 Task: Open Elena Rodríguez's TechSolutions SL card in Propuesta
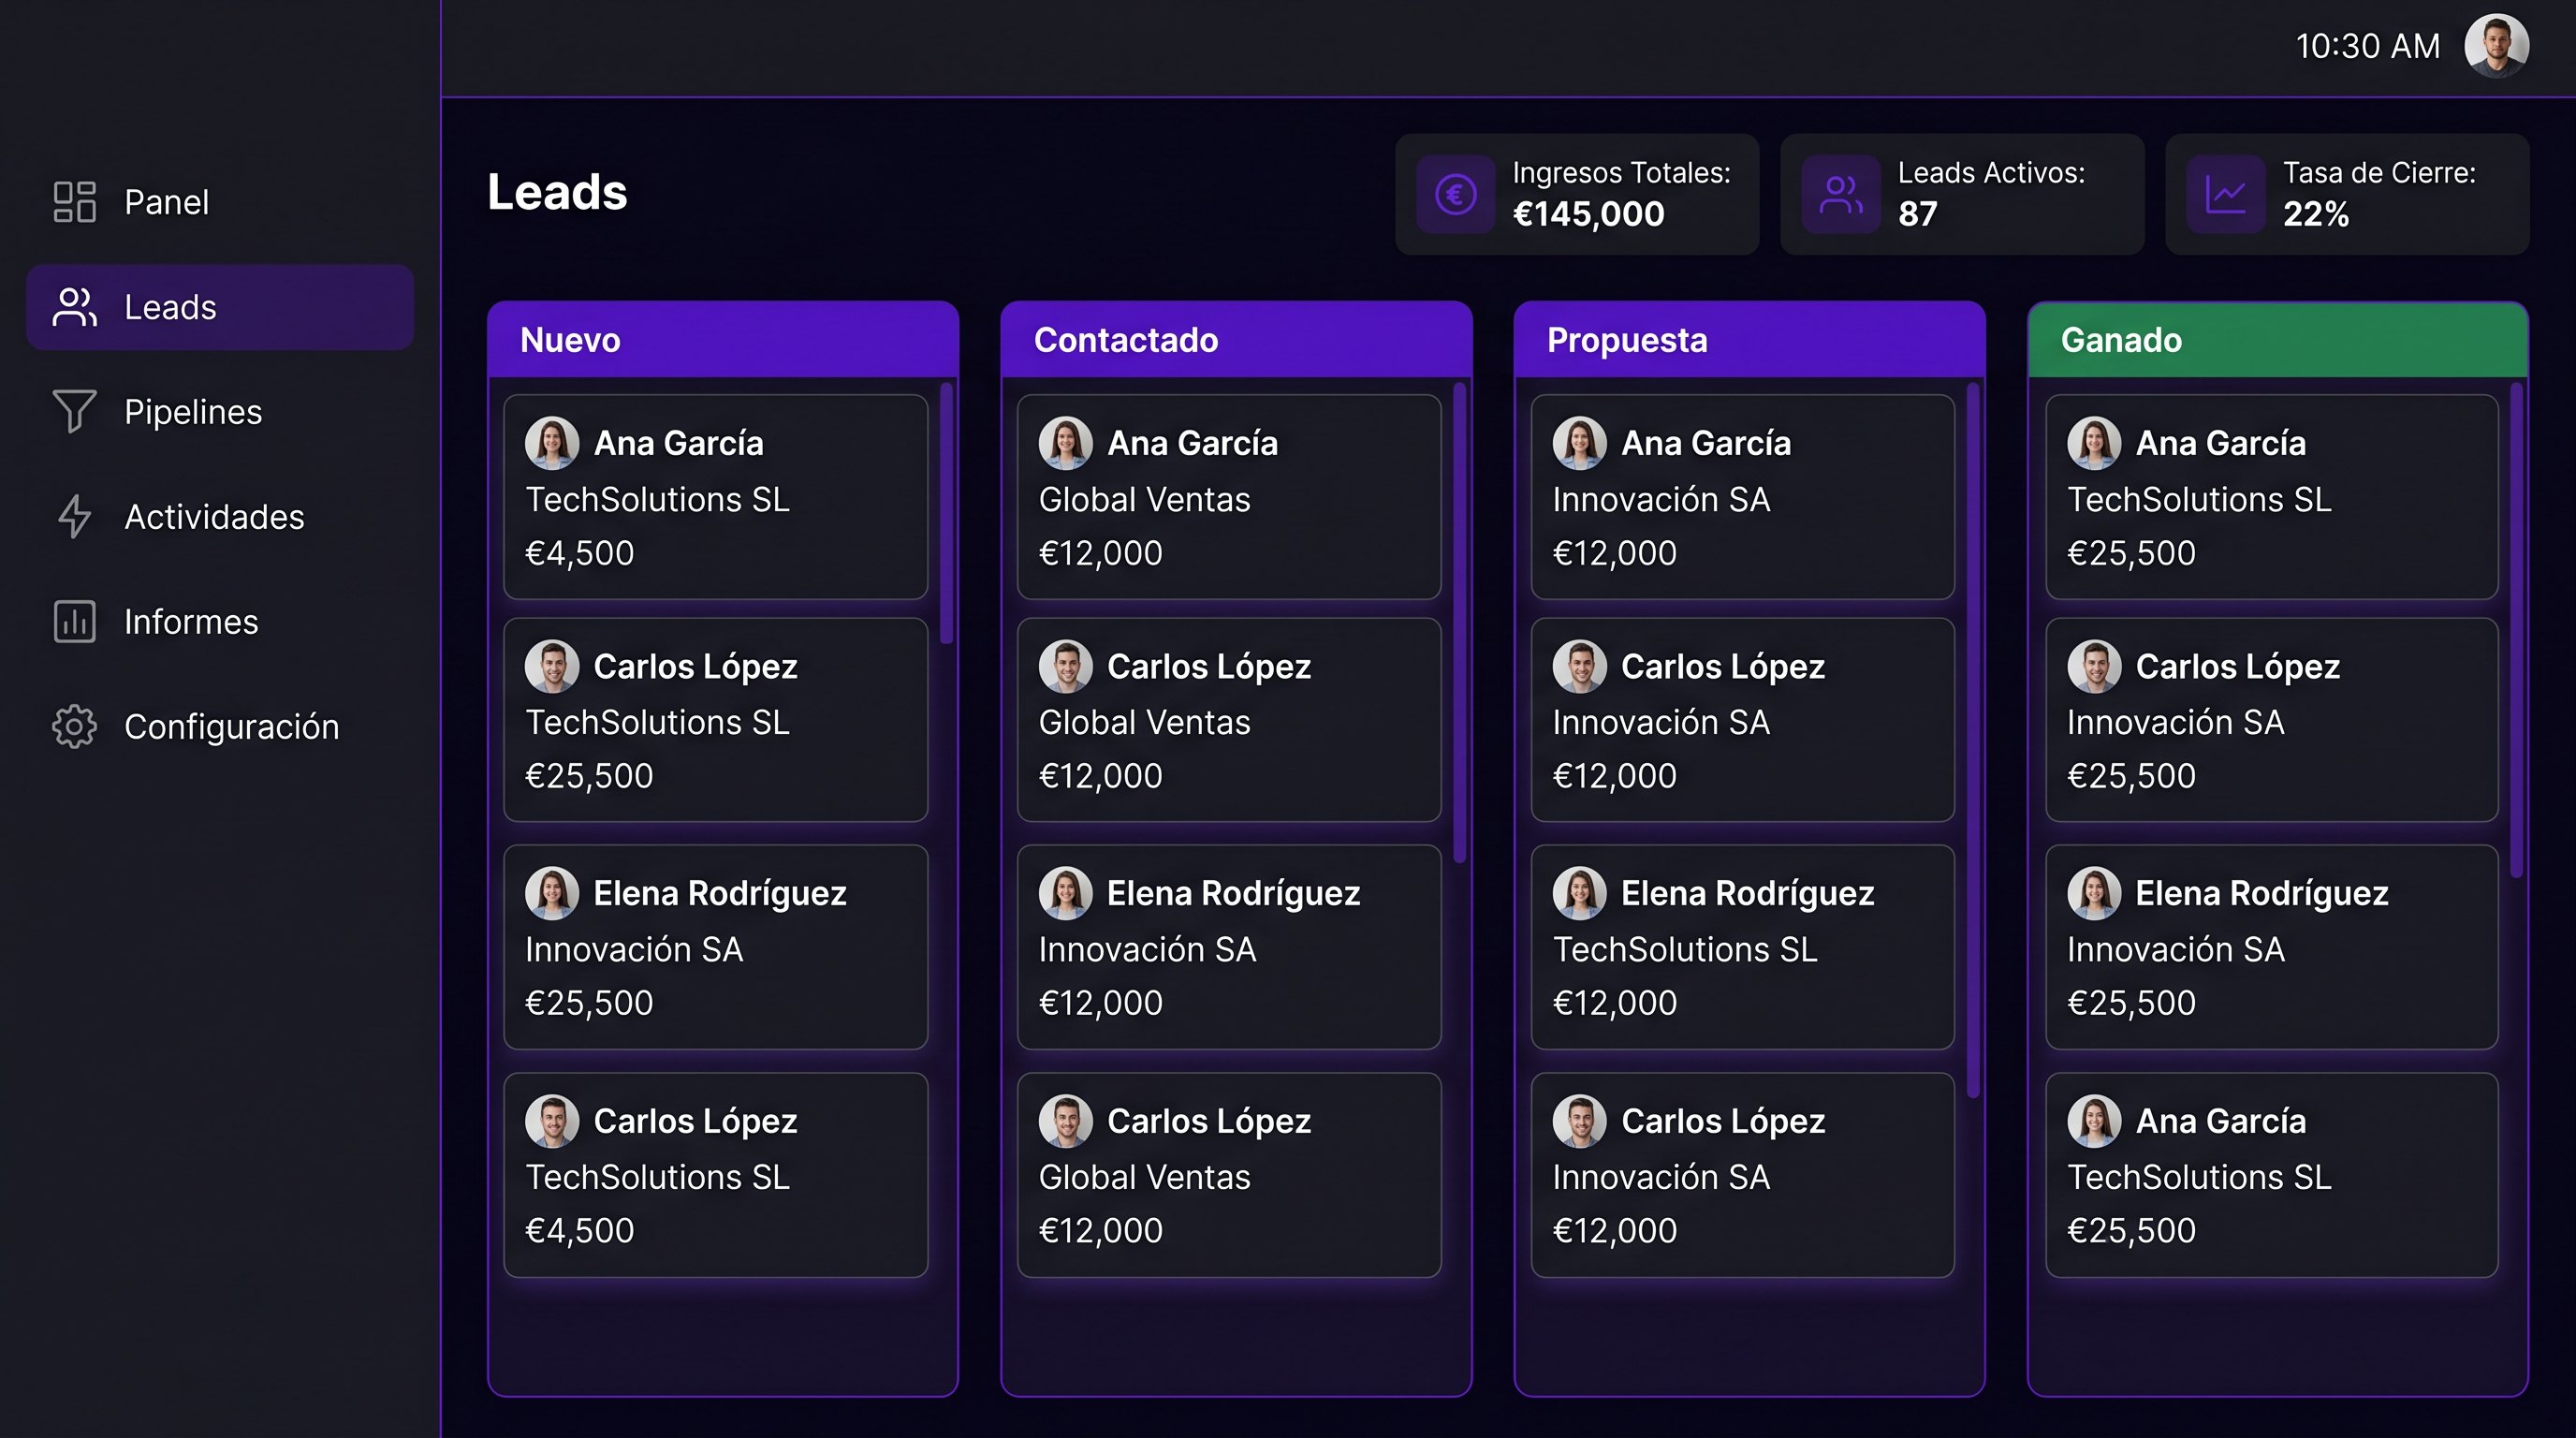pyautogui.click(x=1742, y=947)
